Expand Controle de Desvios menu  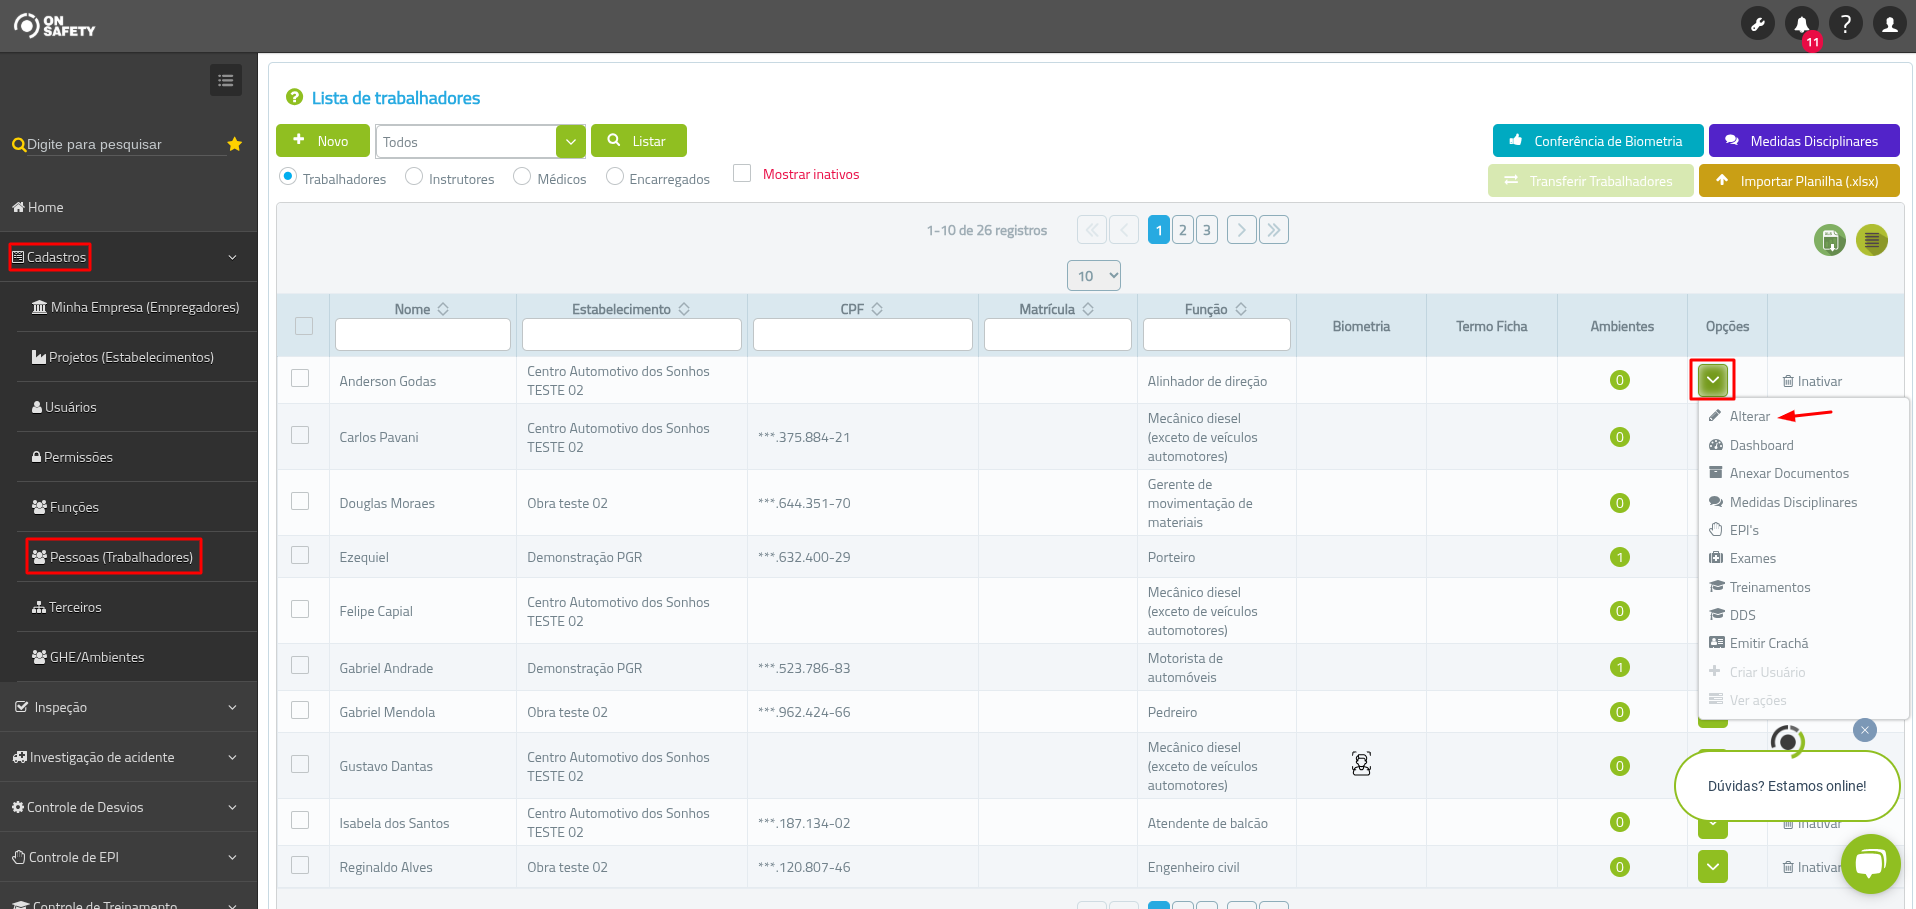128,807
